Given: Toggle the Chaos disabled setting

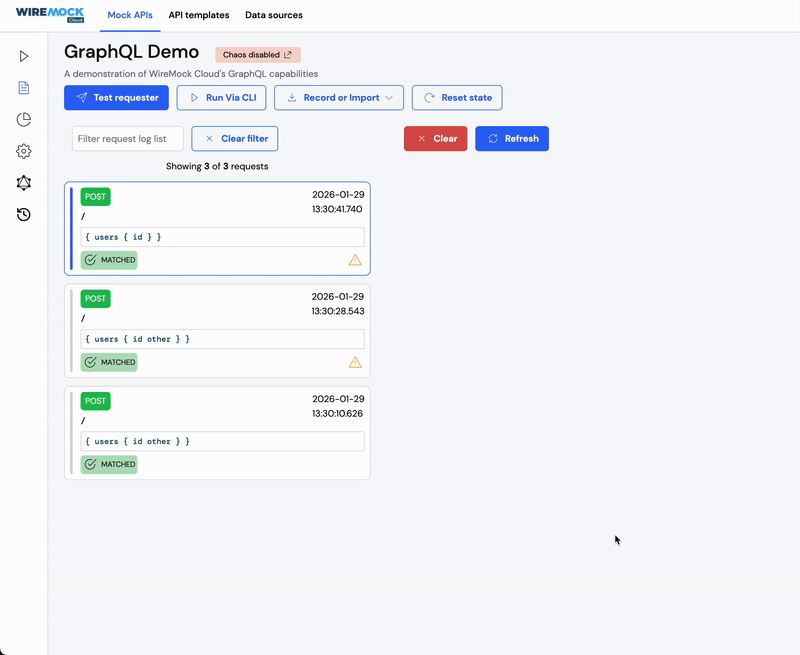Looking at the screenshot, I should (258, 54).
